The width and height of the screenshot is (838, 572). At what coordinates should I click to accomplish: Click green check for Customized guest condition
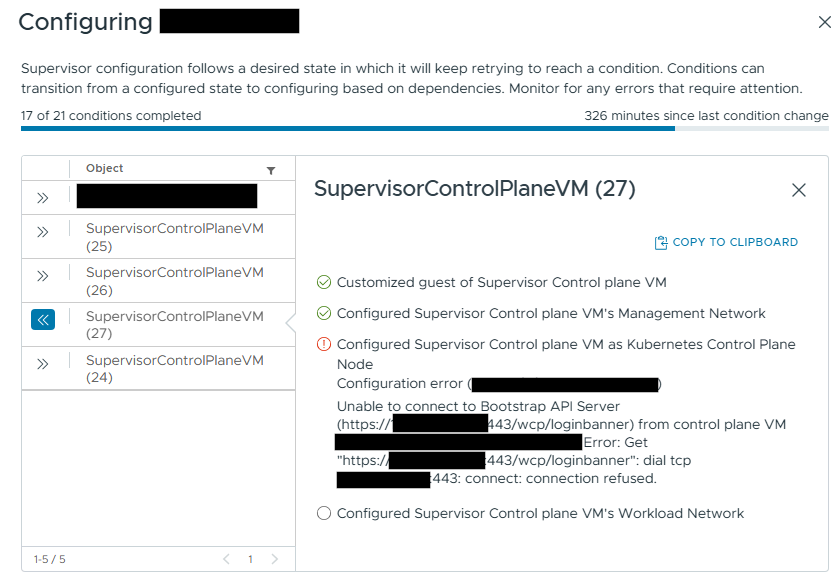tap(324, 282)
